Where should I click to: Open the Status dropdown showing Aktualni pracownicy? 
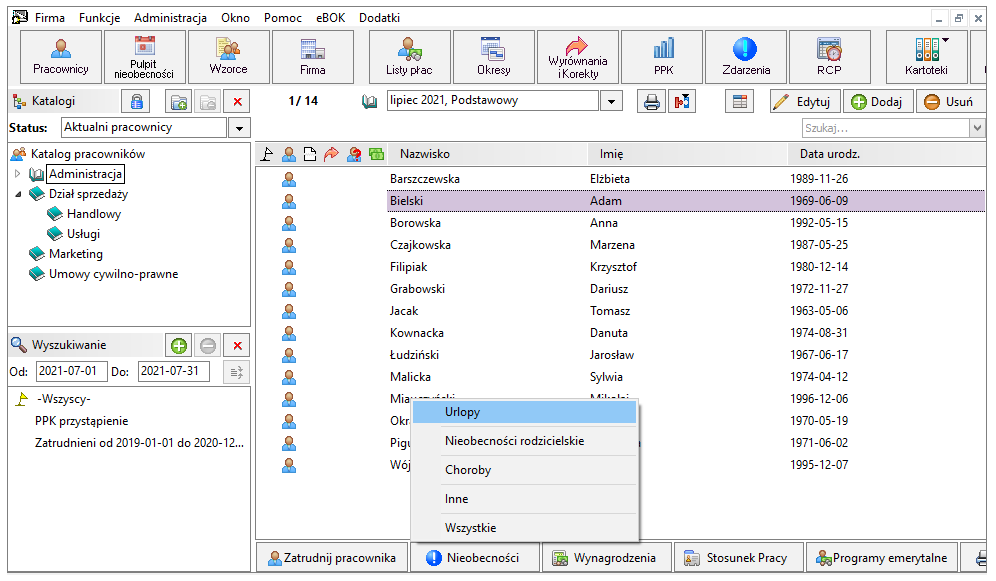pos(239,128)
